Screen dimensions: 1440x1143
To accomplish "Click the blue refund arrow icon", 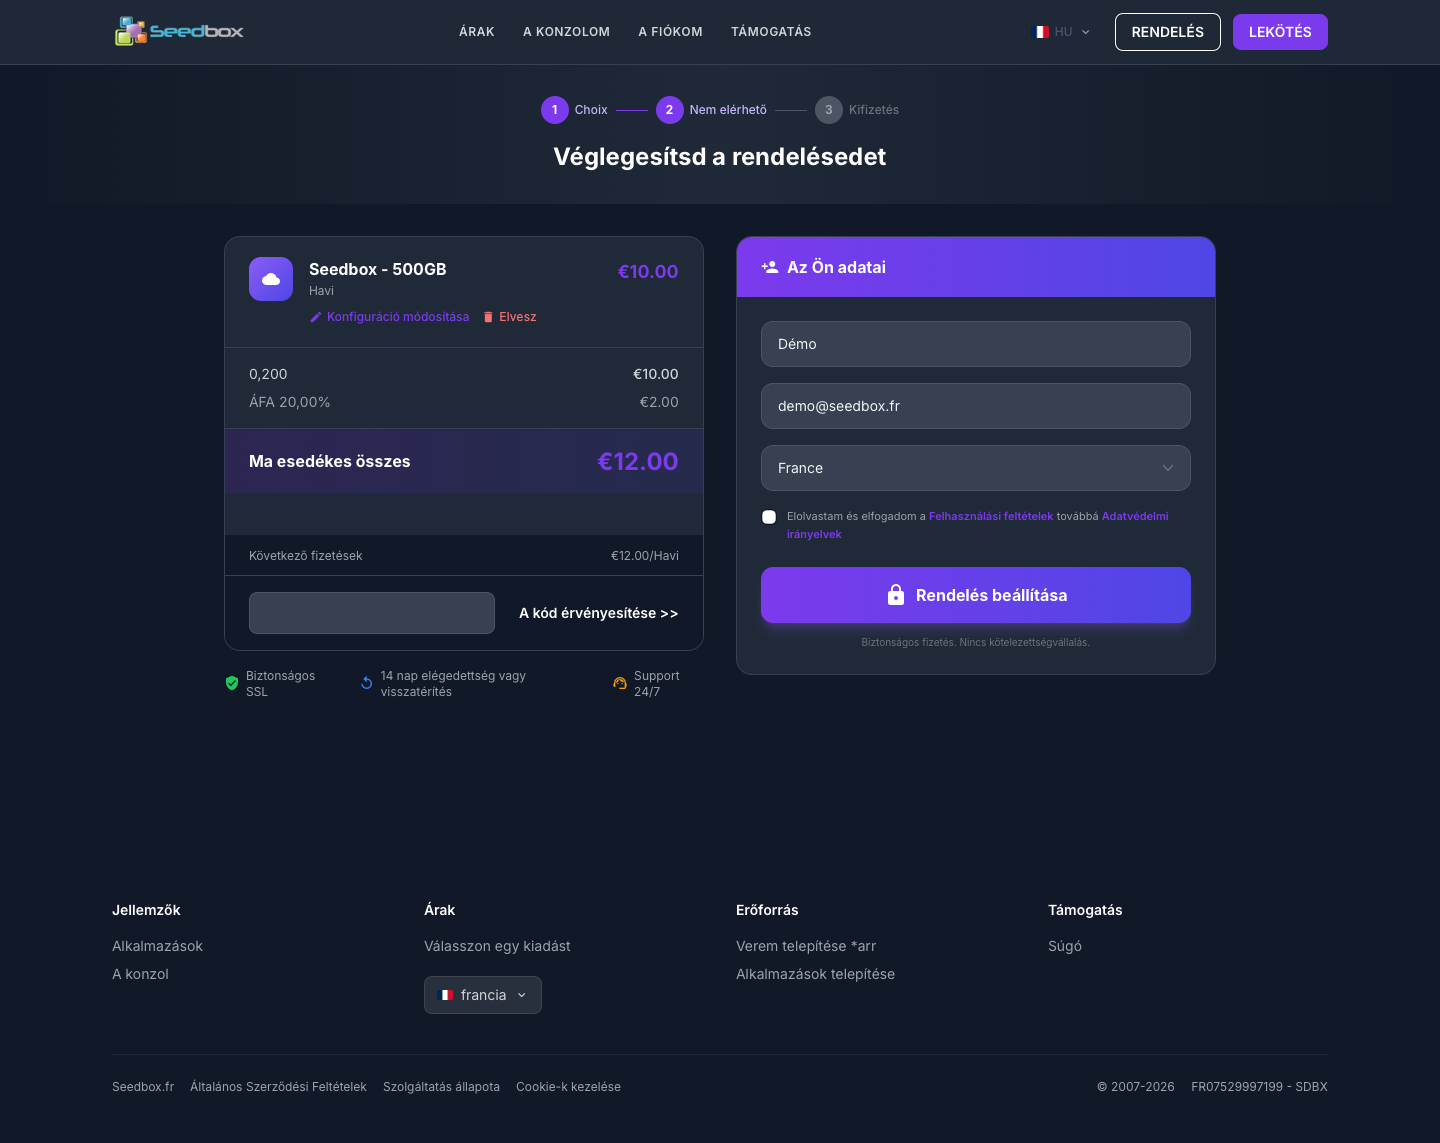I will [x=367, y=683].
